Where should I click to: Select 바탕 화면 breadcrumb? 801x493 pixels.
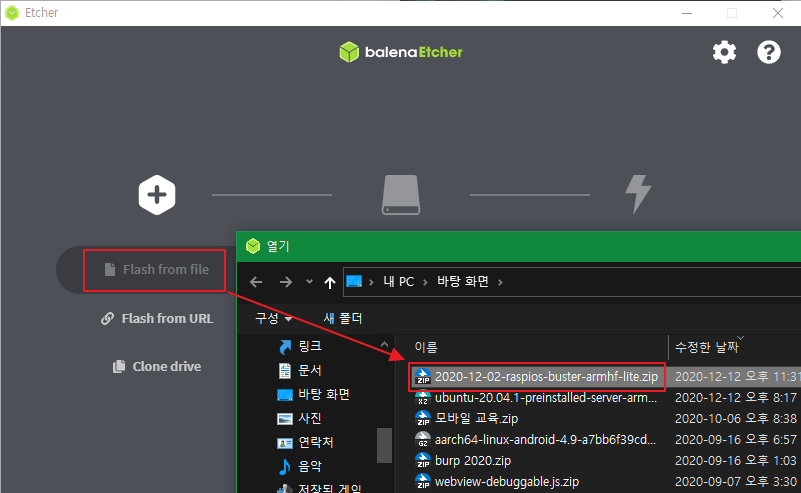pos(463,281)
